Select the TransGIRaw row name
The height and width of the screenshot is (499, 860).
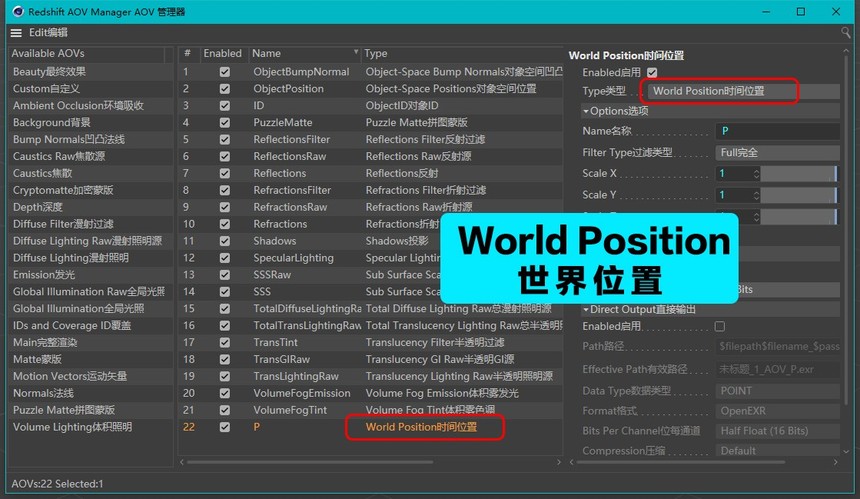pos(281,360)
